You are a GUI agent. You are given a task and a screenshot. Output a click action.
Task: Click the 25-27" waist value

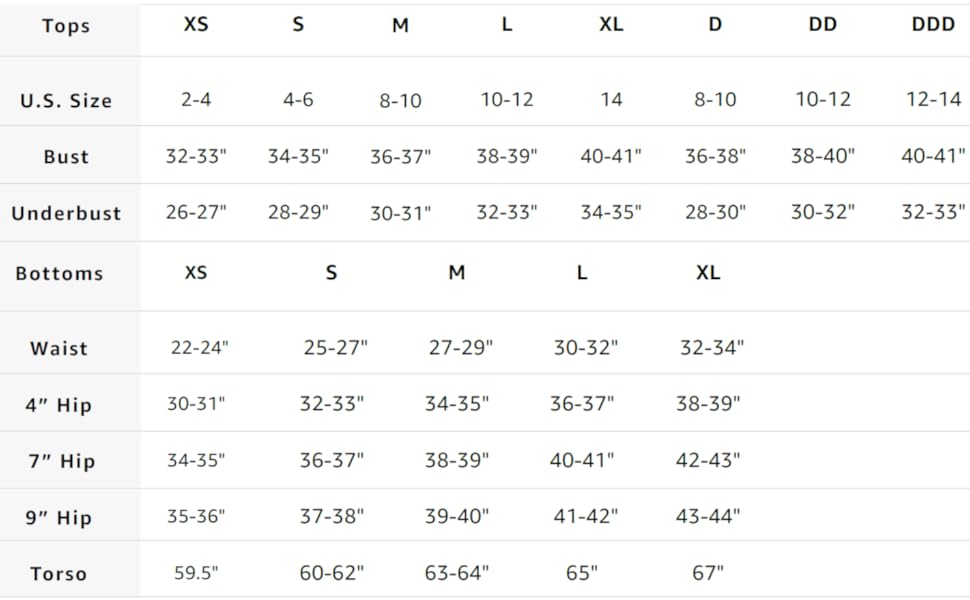[335, 348]
